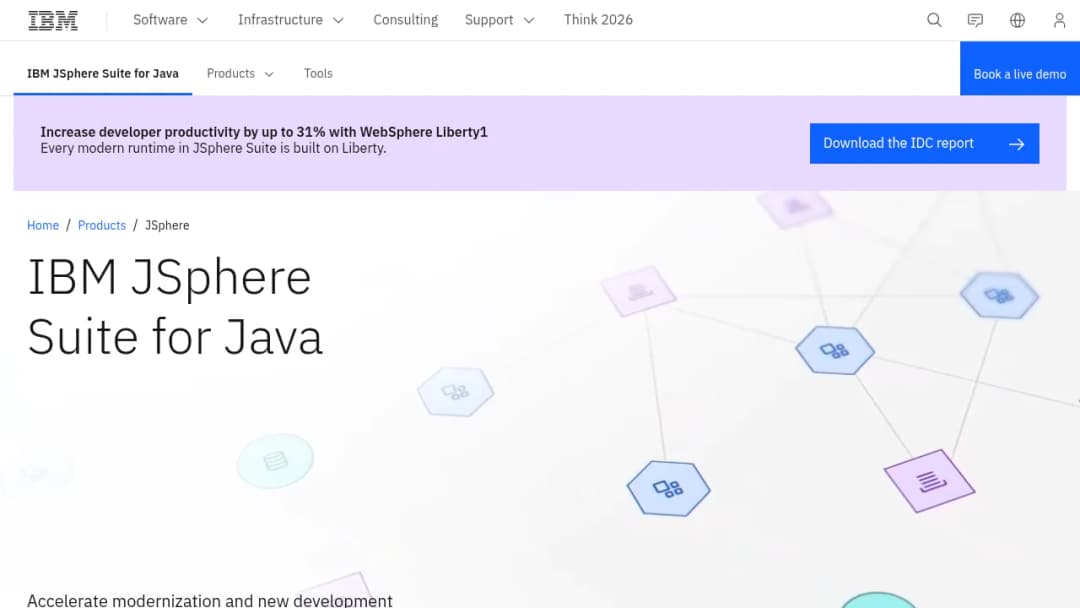Screen dimensions: 1080x608
Task: Expand the Support menu chevron
Action: 529,21
